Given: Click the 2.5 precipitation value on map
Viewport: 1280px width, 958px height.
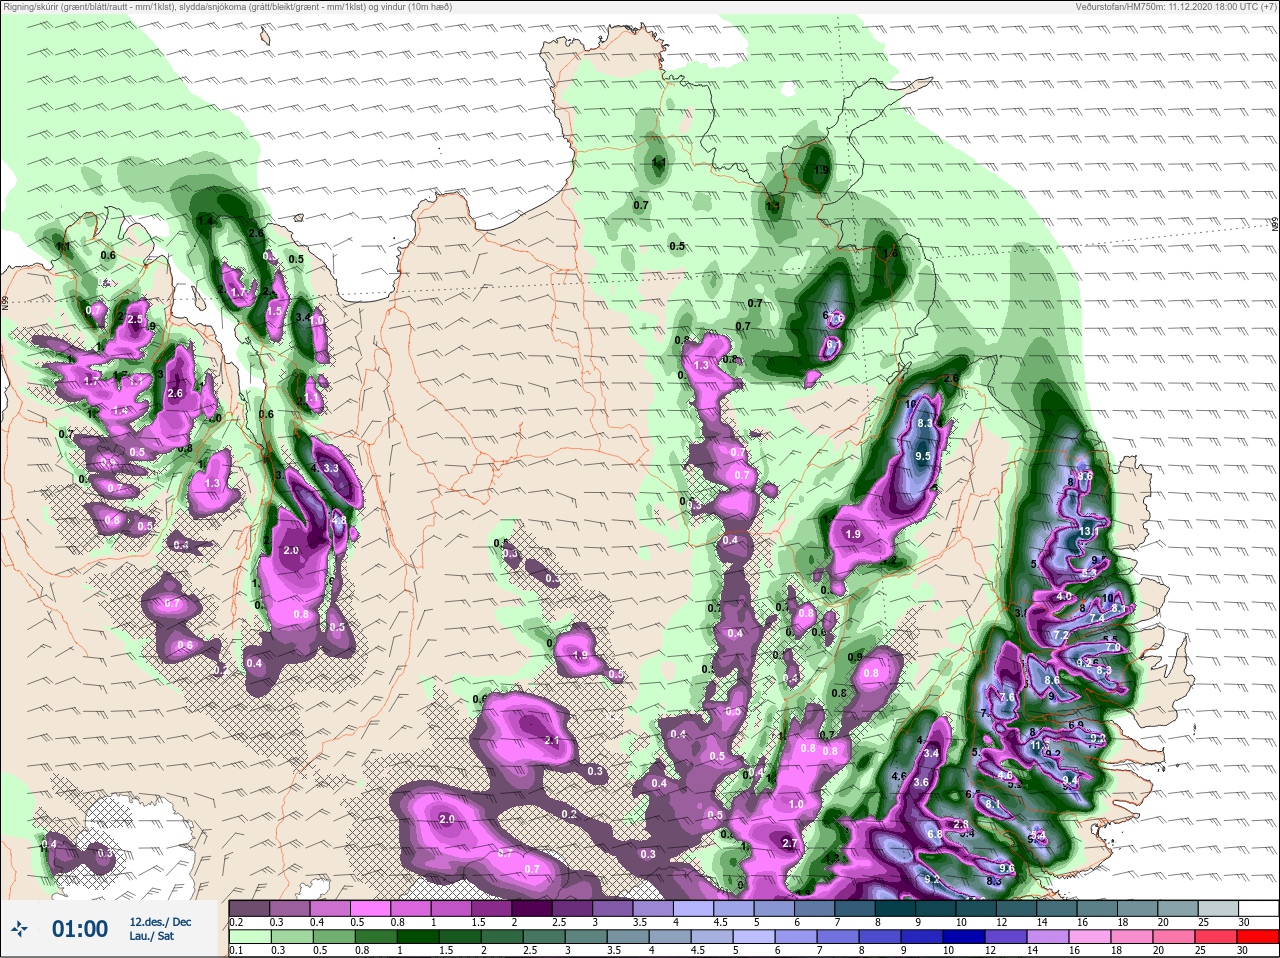Looking at the screenshot, I should (135, 320).
